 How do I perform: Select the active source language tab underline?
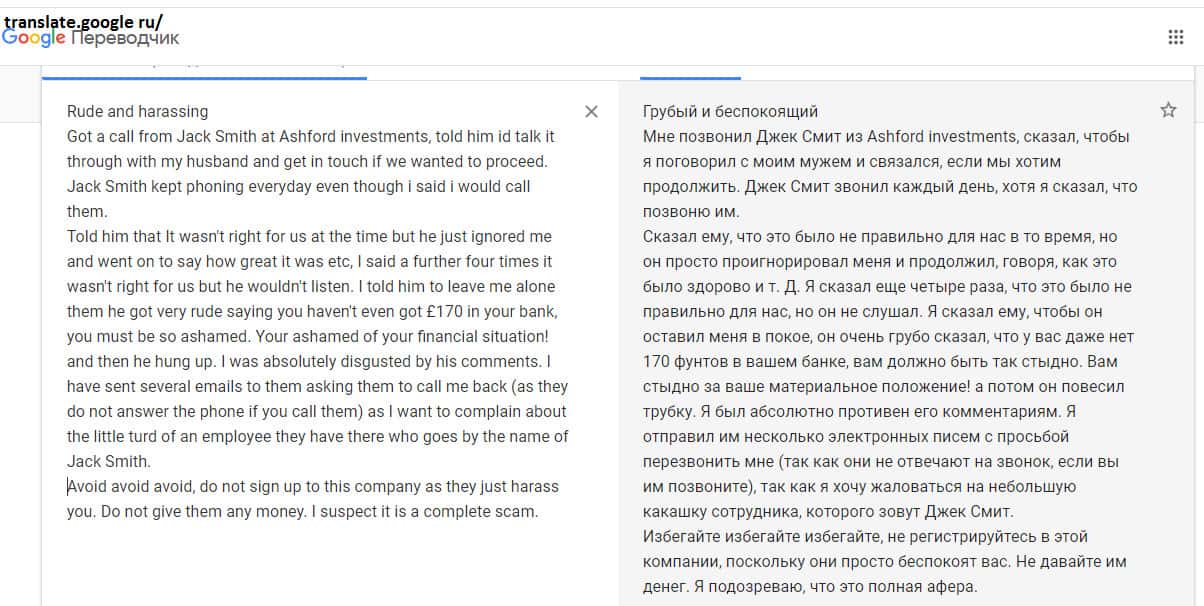204,76
